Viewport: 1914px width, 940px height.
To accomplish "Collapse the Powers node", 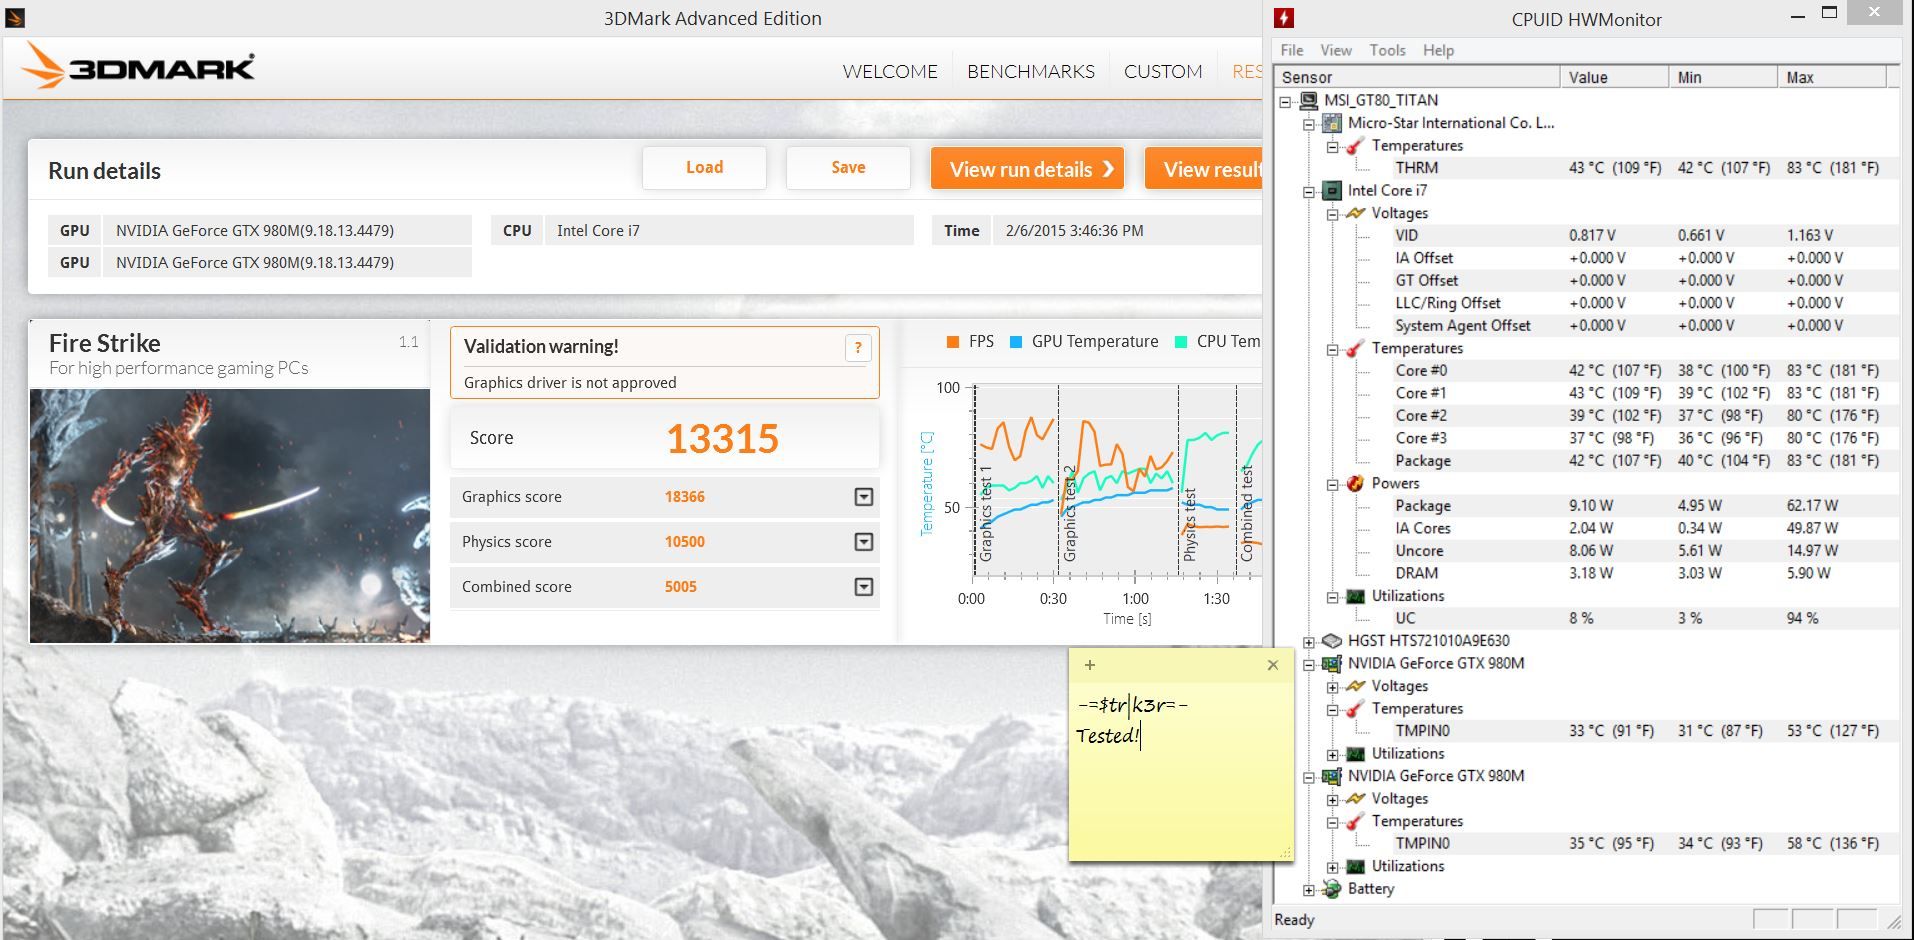I will click(x=1333, y=484).
